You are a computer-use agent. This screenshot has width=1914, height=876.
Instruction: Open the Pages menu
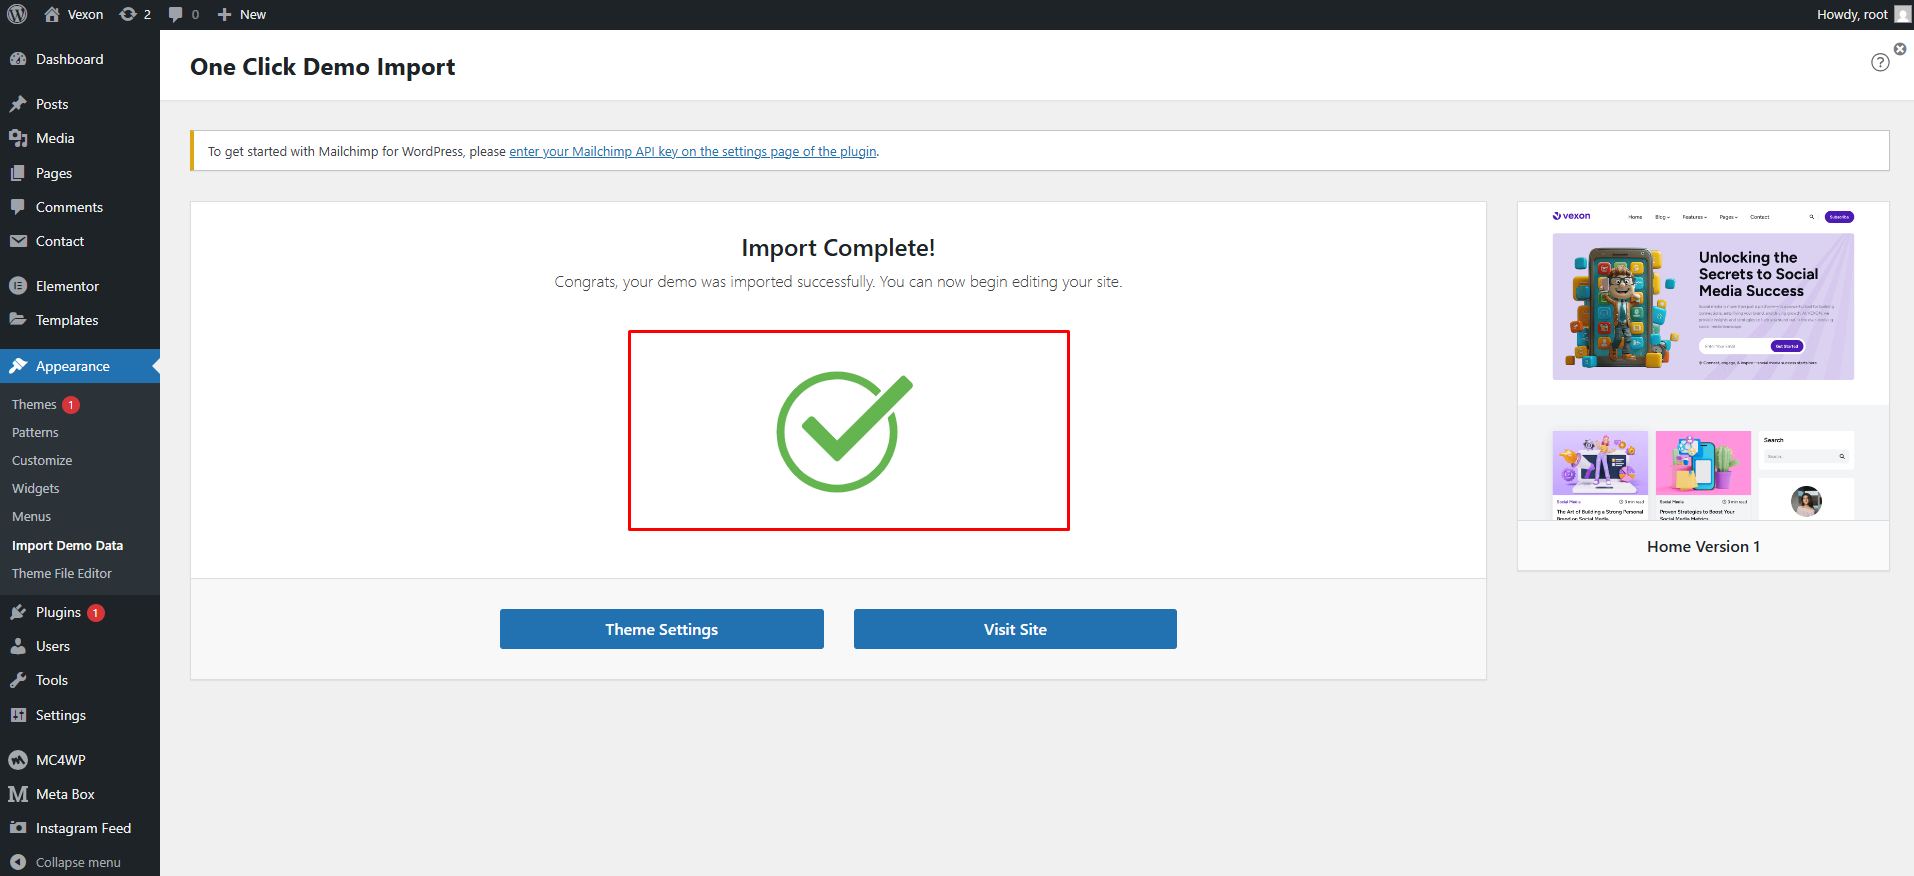(x=80, y=173)
